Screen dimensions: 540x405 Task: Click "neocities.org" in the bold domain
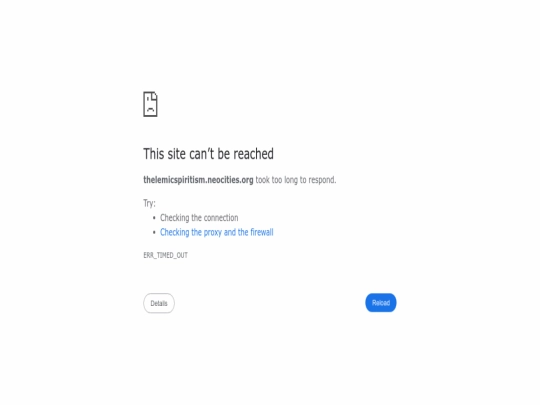(x=230, y=180)
